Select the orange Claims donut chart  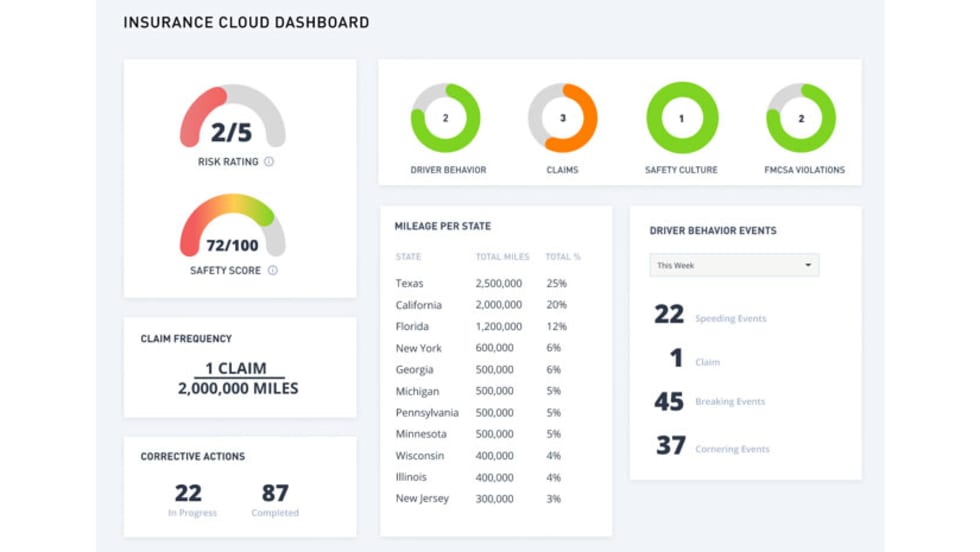pos(563,118)
